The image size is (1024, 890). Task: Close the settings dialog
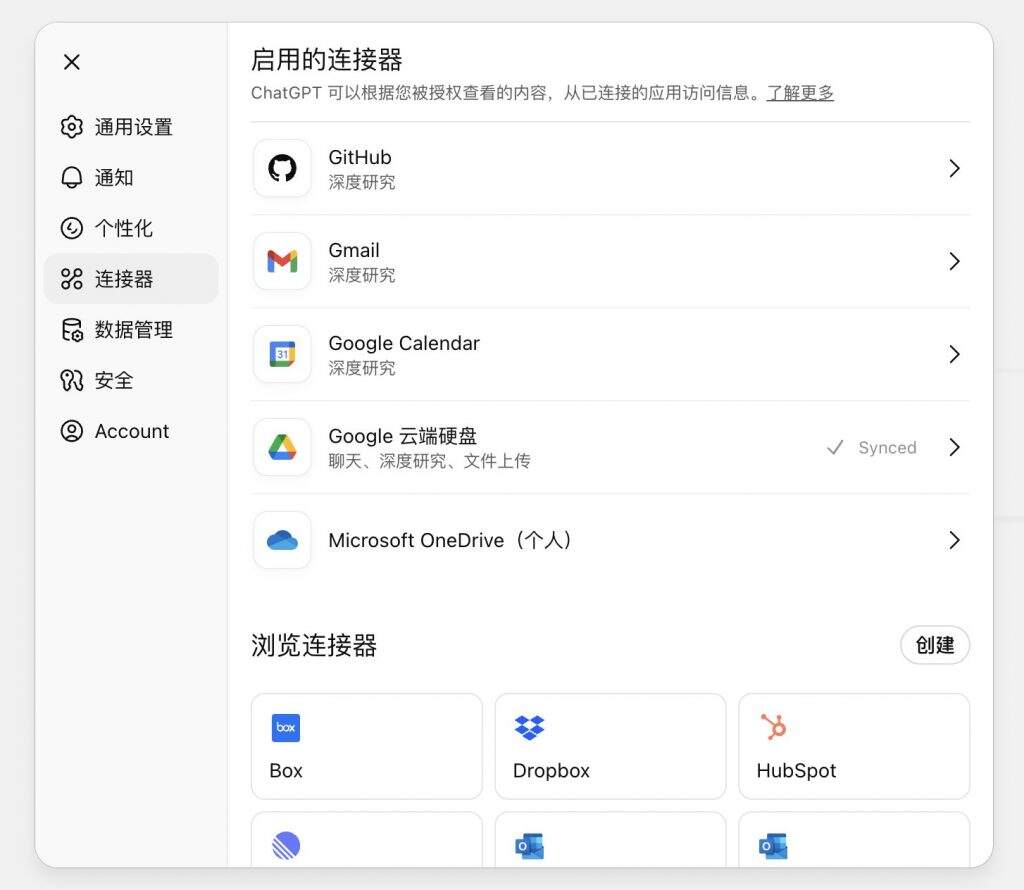click(72, 62)
